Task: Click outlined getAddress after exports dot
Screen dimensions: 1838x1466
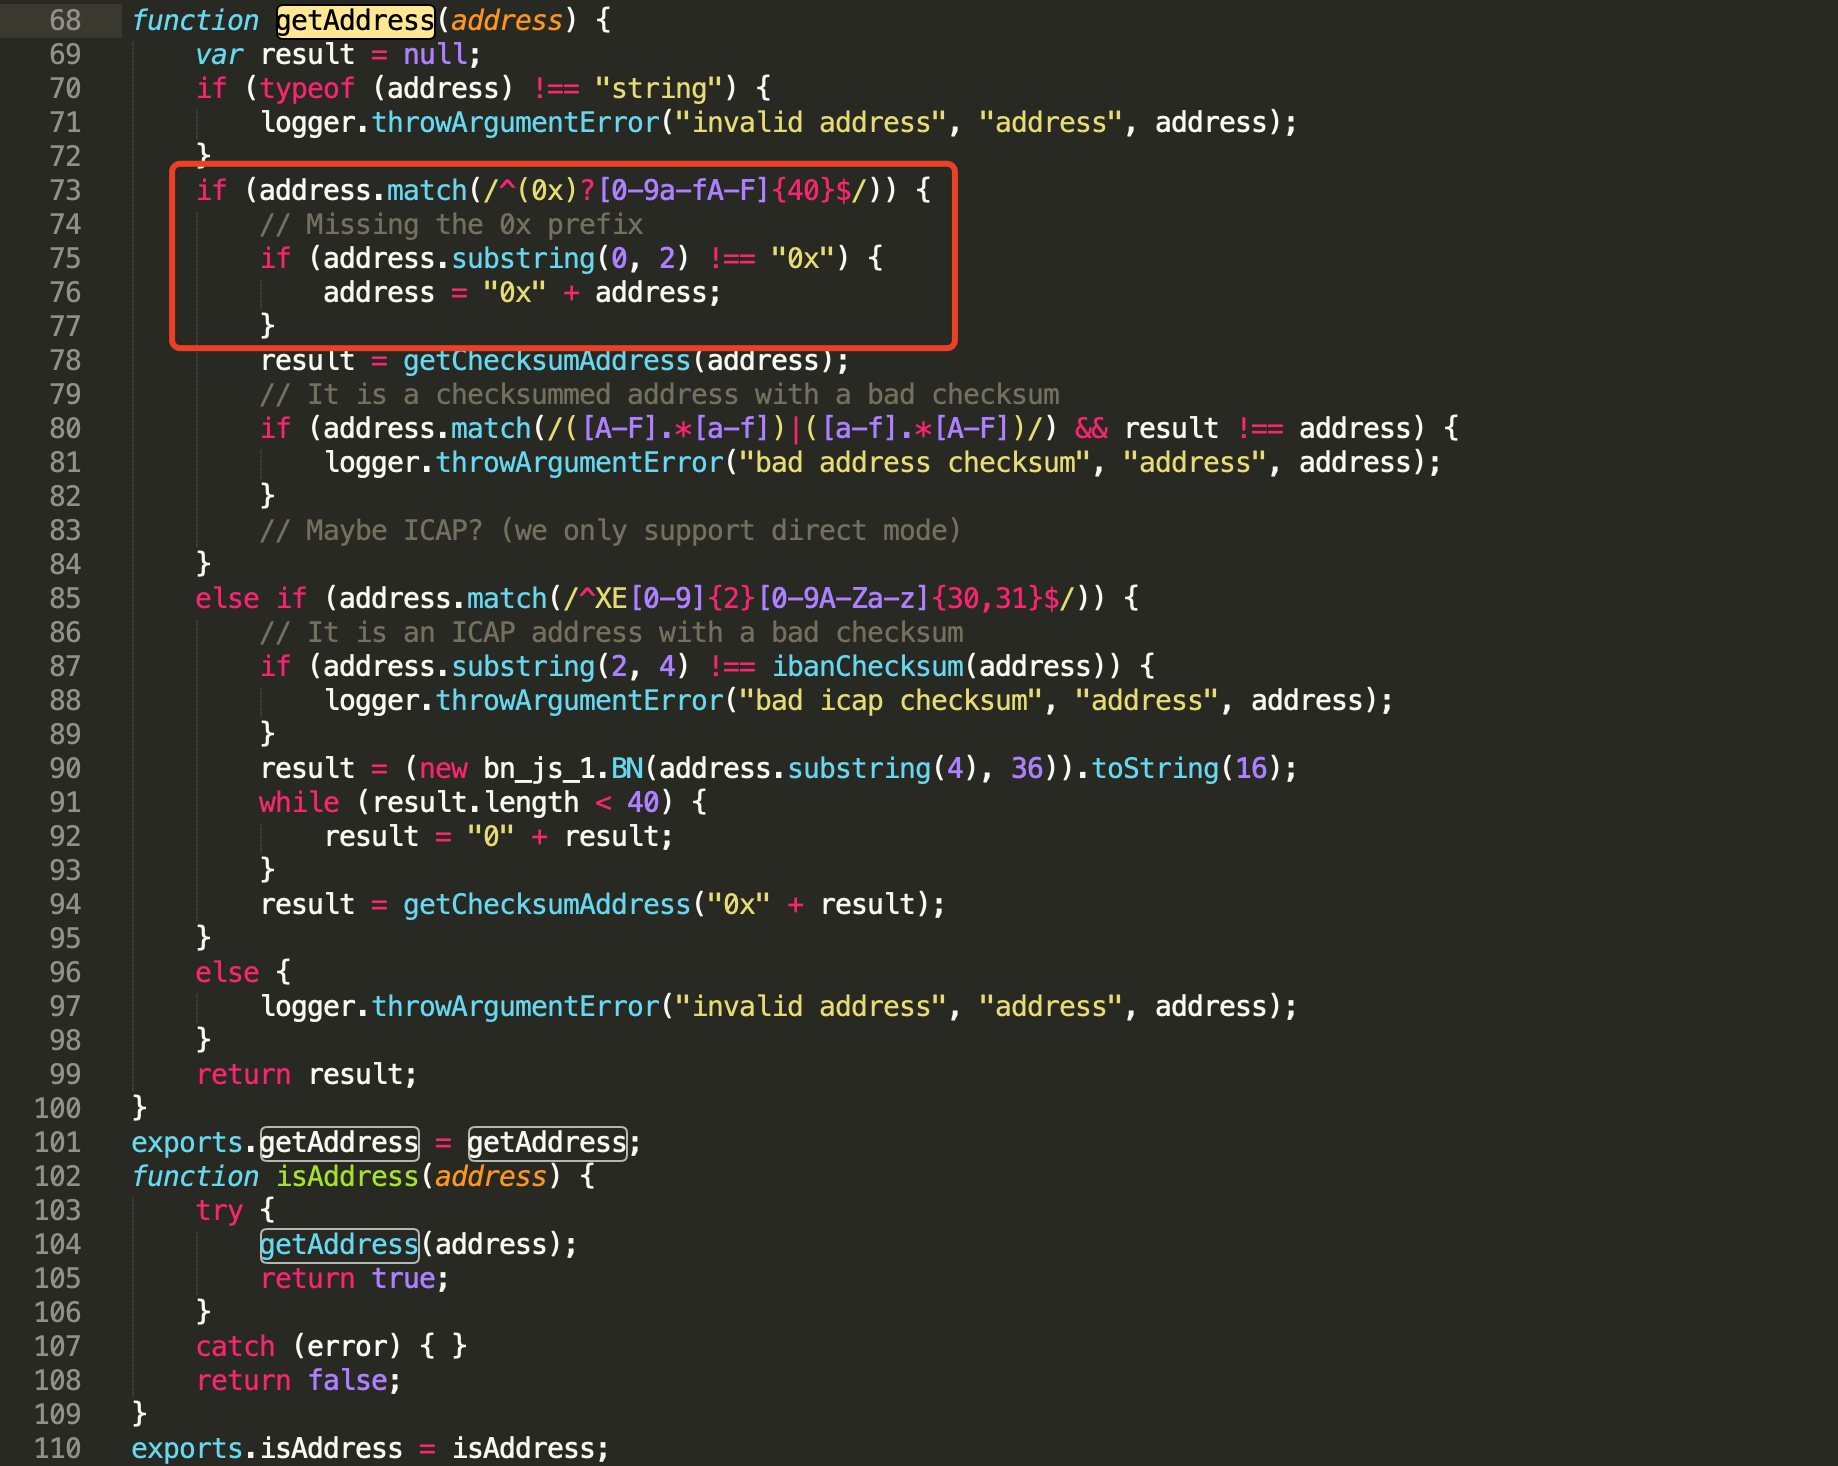Action: (x=339, y=1142)
